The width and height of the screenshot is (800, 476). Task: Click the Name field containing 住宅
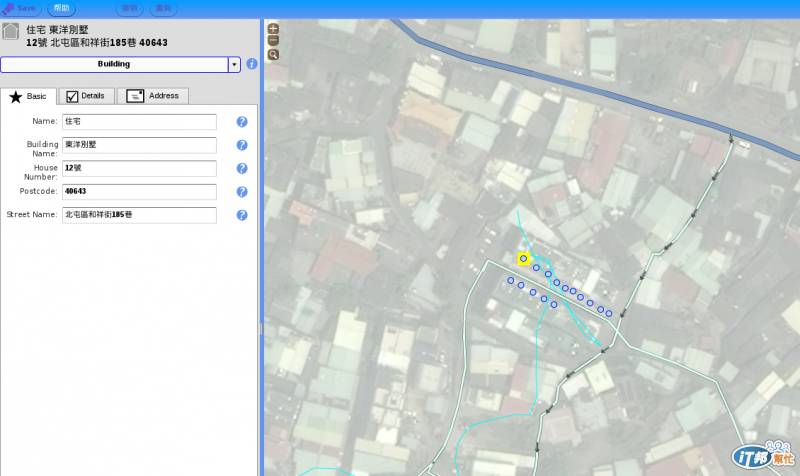(139, 121)
